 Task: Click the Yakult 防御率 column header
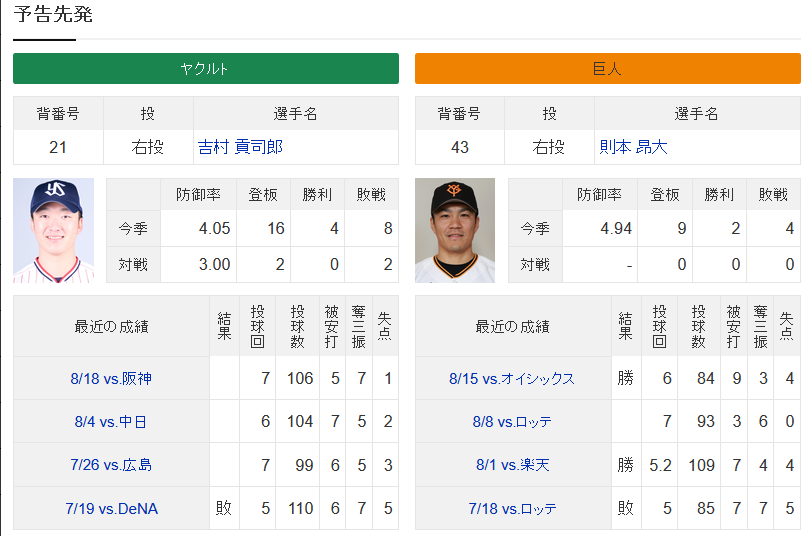tap(198, 194)
